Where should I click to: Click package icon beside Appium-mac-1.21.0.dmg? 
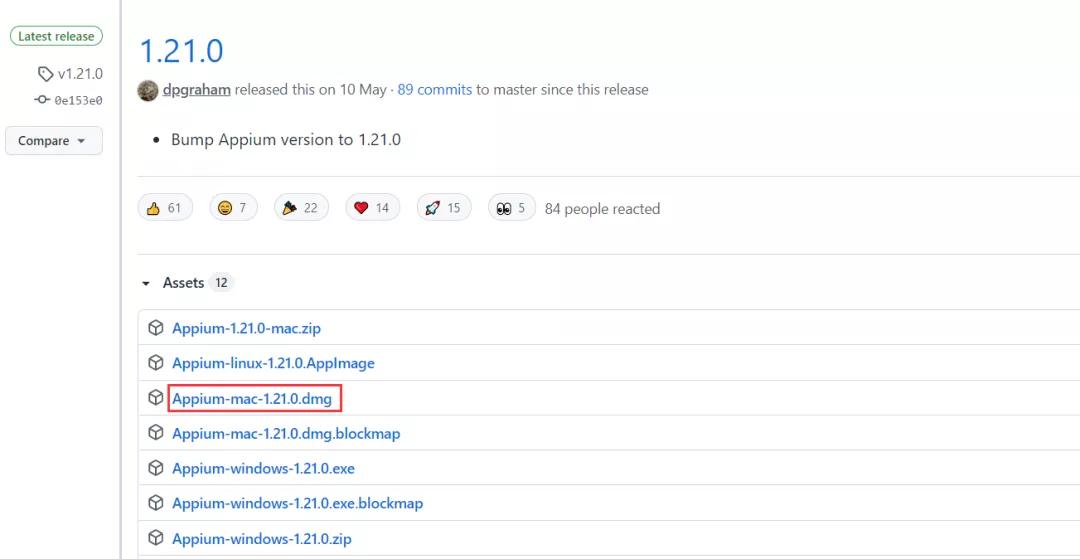[156, 397]
